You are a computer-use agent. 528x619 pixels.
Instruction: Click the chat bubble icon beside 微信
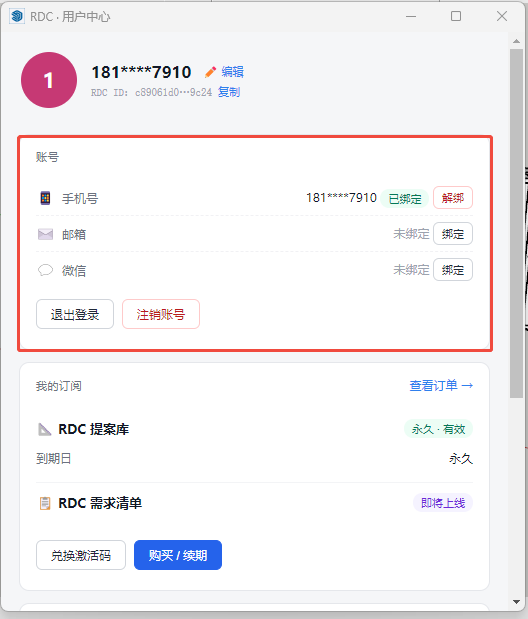tap(45, 270)
